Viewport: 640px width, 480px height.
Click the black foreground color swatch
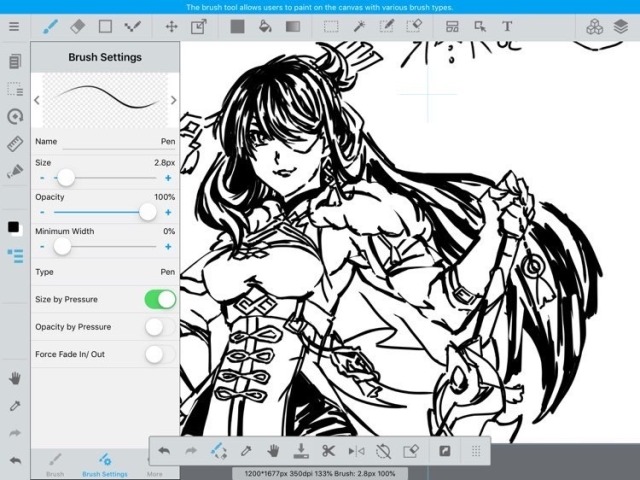pos(13,227)
